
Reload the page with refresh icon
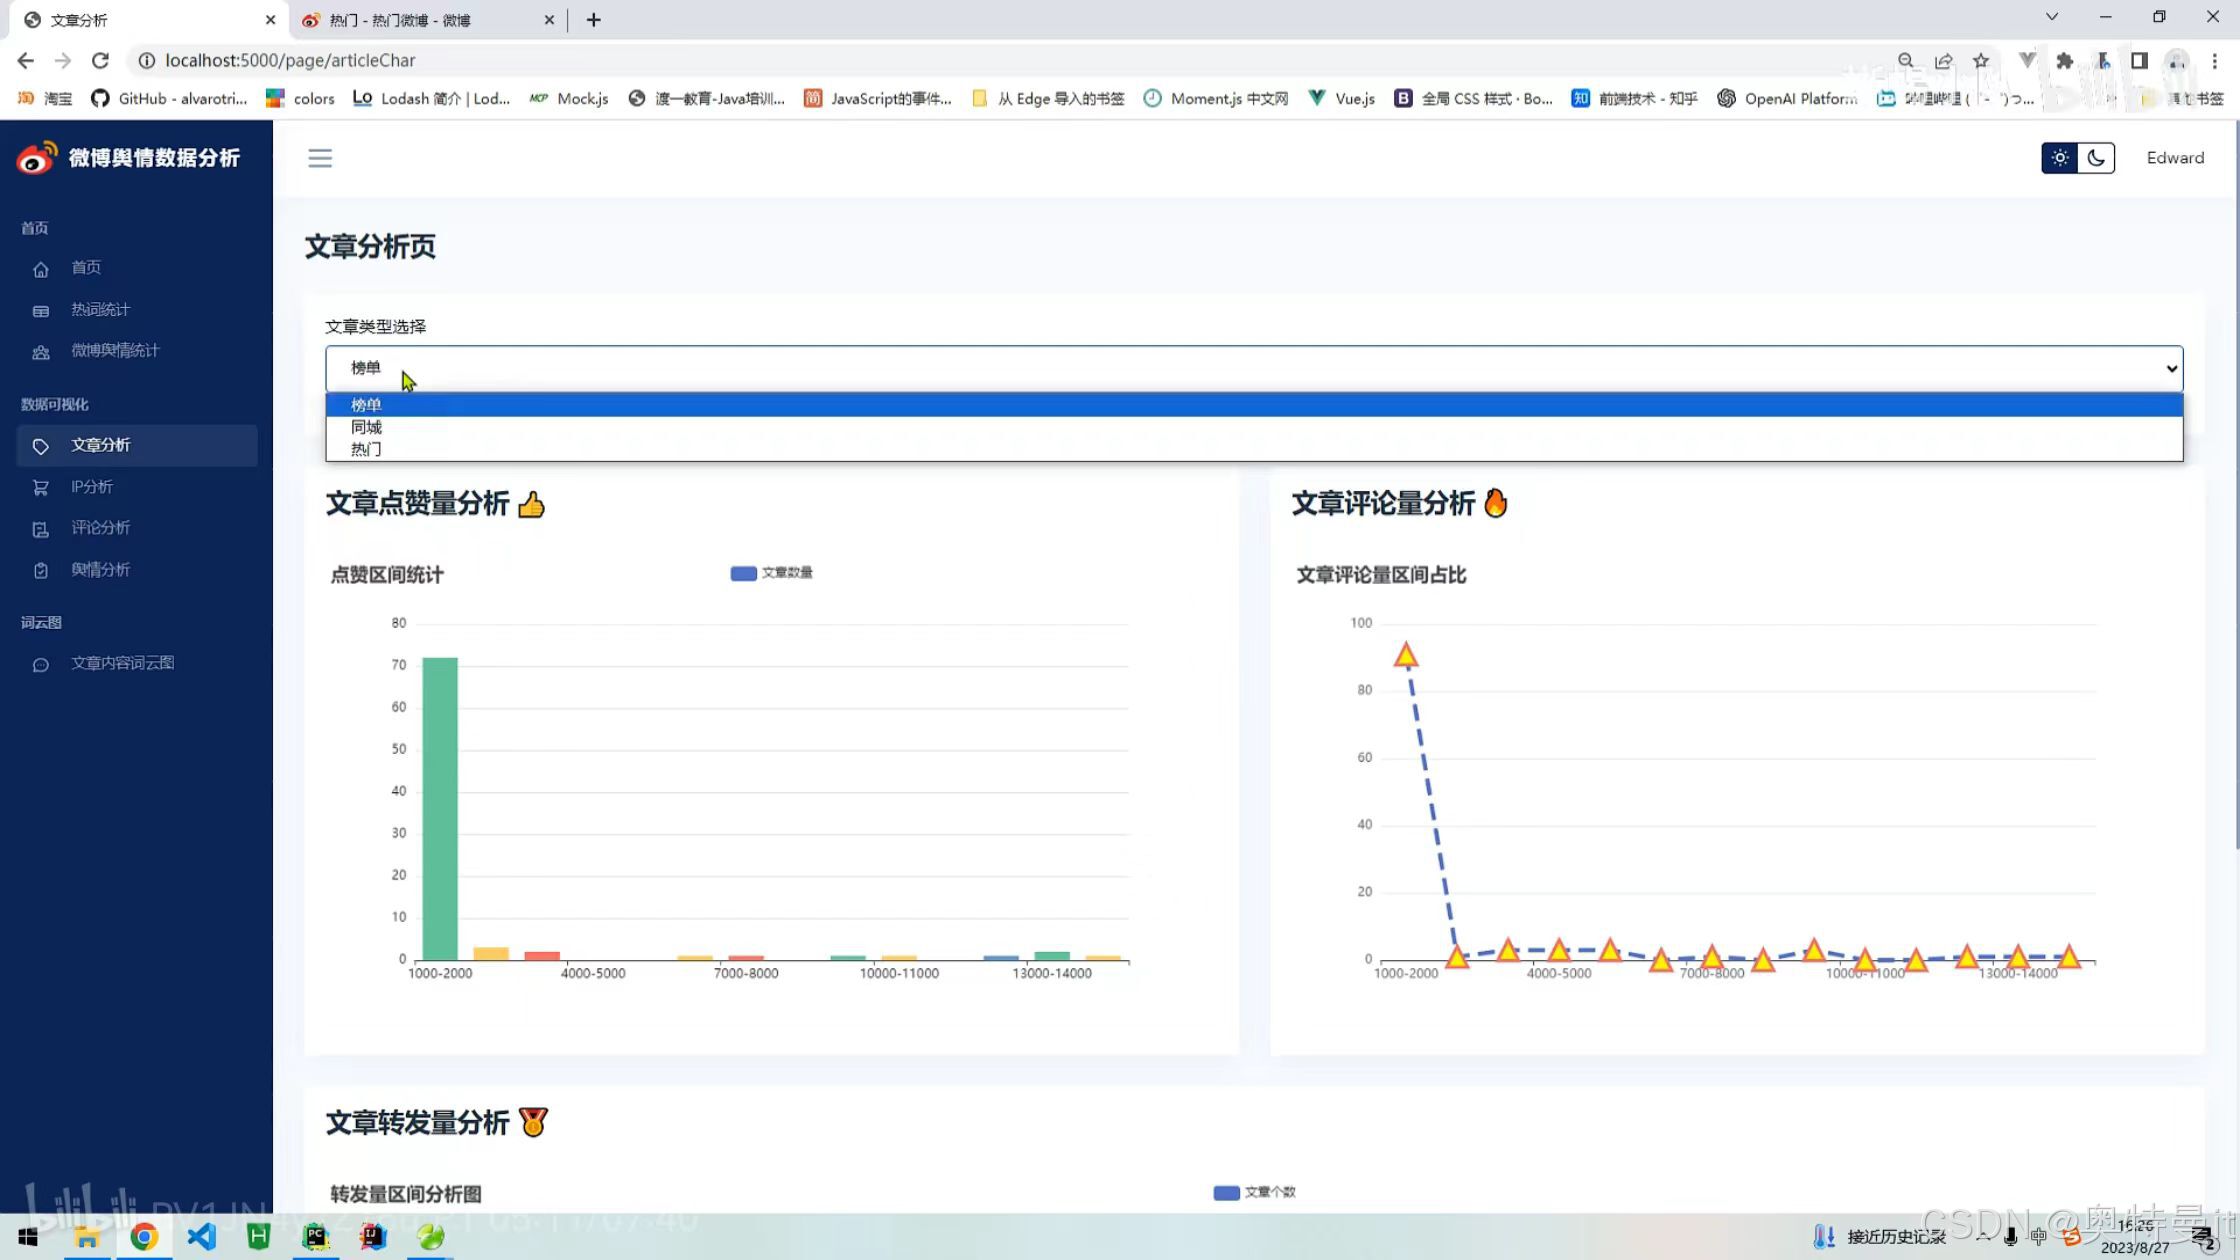click(100, 61)
